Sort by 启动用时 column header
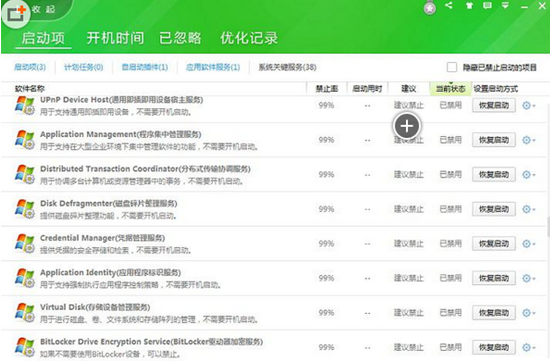 point(367,88)
